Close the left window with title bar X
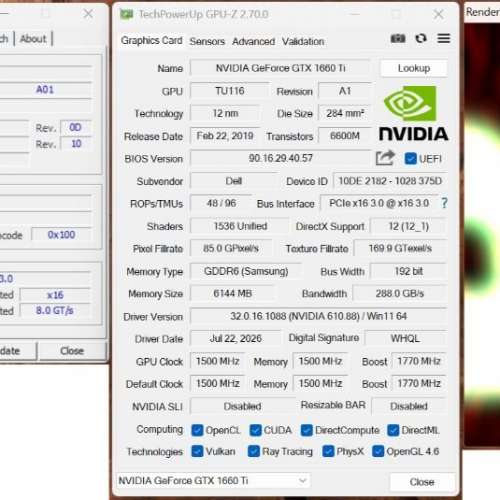Screen dimensions: 500x500 (x=88, y=14)
